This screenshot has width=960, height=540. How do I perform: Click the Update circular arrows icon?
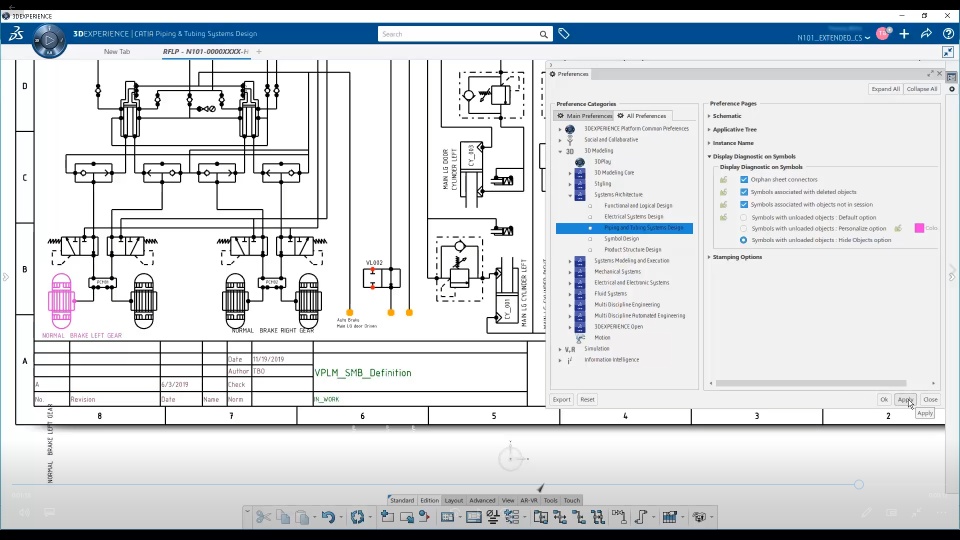tap(358, 517)
